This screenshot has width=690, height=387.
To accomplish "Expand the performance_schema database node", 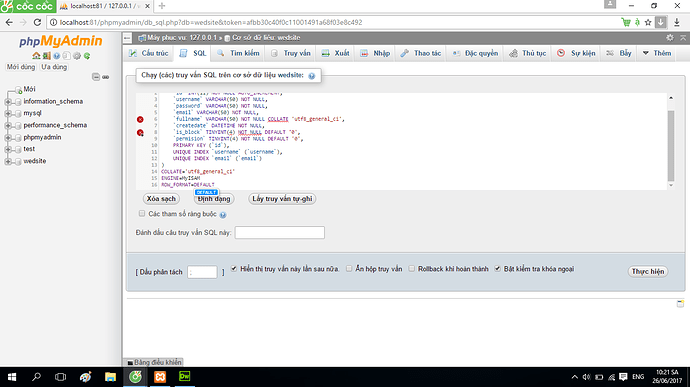I will coord(8,125).
